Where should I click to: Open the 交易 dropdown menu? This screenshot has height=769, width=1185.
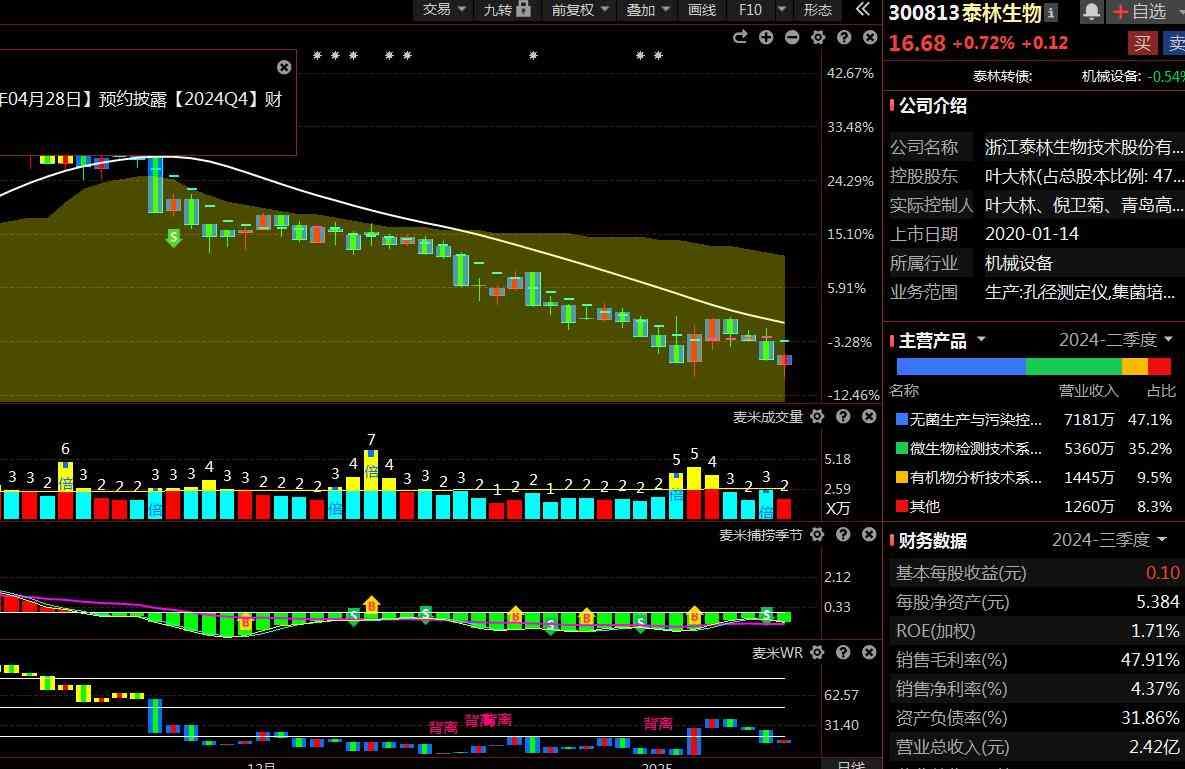point(445,10)
